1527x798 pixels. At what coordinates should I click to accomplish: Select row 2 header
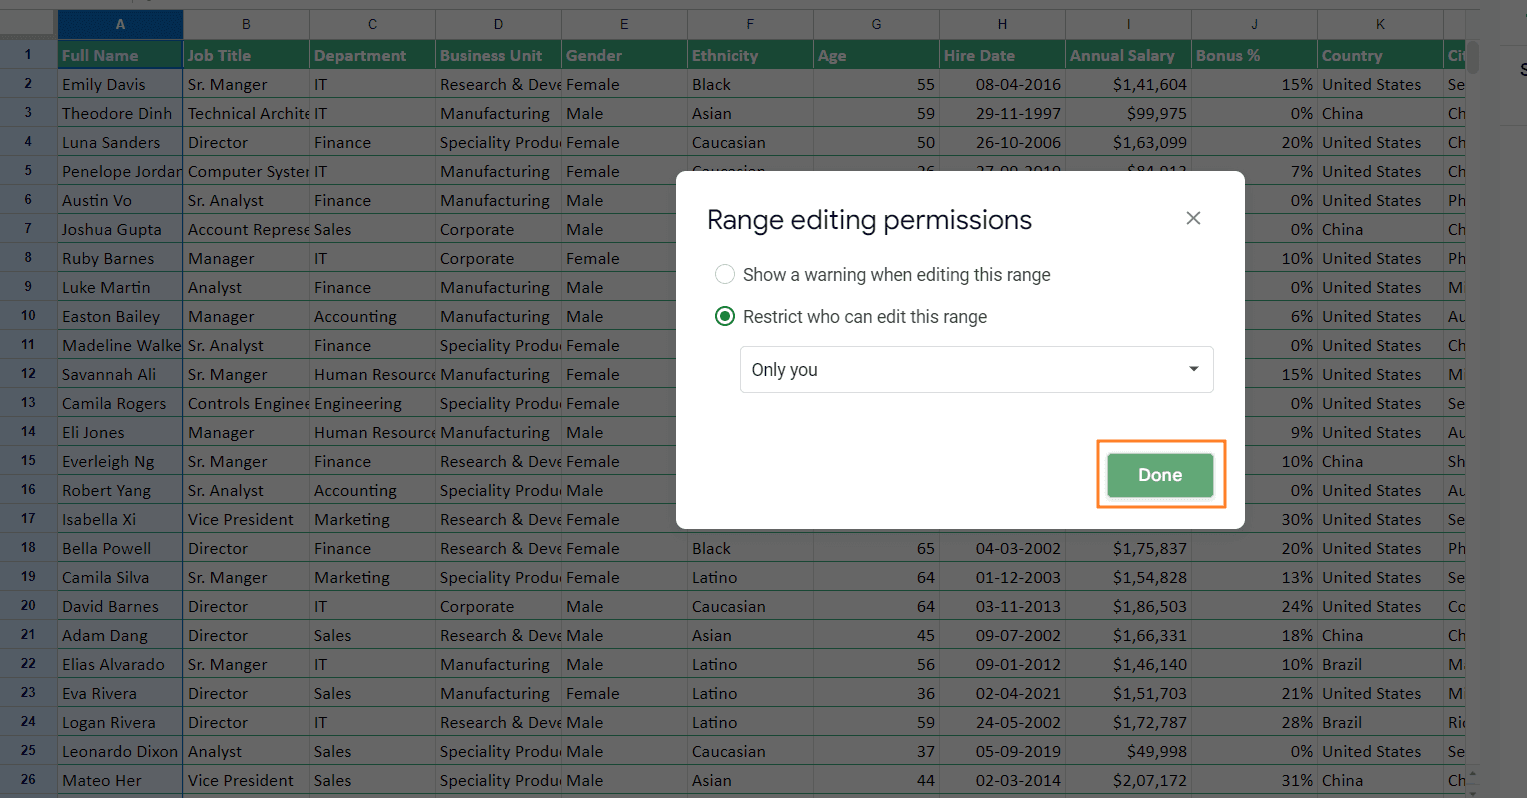(28, 84)
